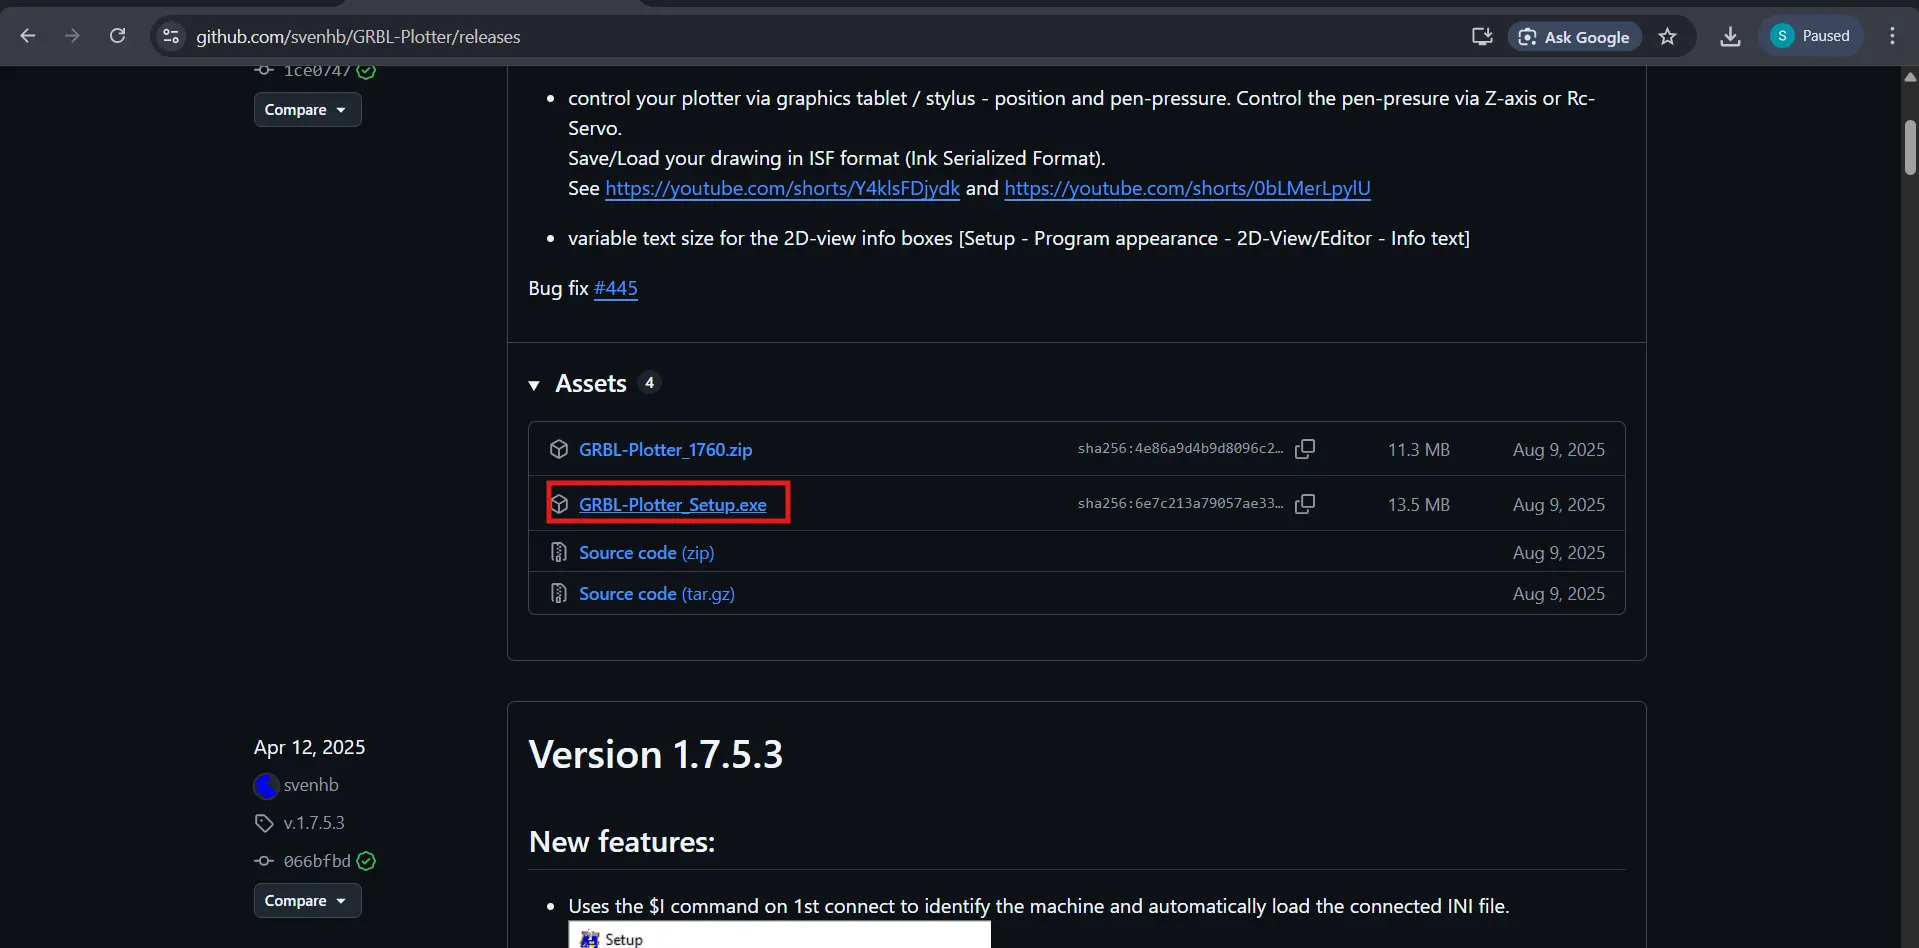Open the top Compare dropdown
The image size is (1919, 948).
click(x=306, y=109)
